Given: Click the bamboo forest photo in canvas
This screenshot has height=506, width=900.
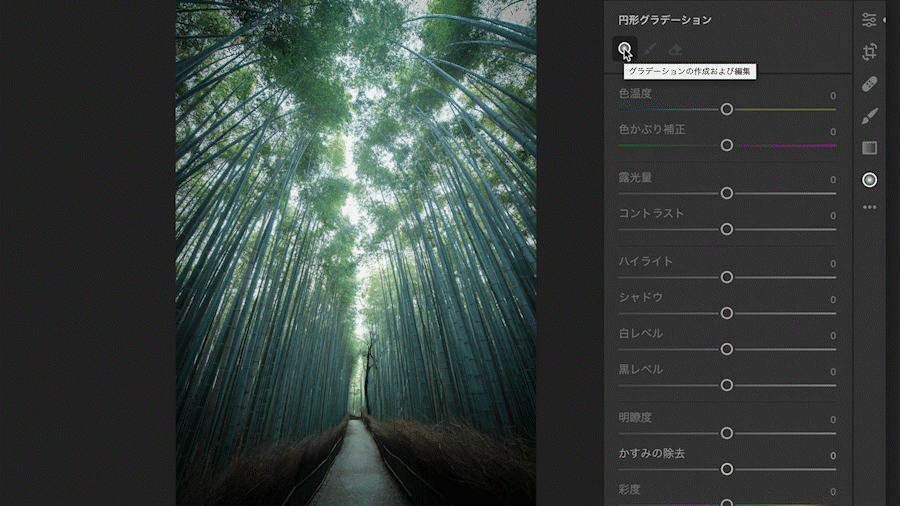Looking at the screenshot, I should (x=356, y=253).
